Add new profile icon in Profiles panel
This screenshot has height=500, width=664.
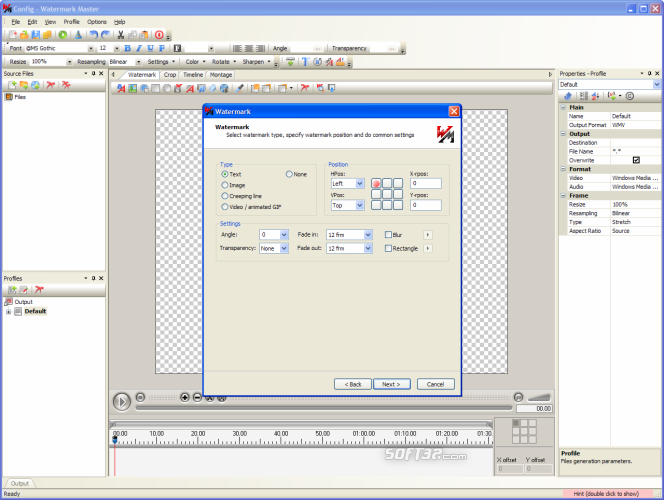(x=12, y=290)
